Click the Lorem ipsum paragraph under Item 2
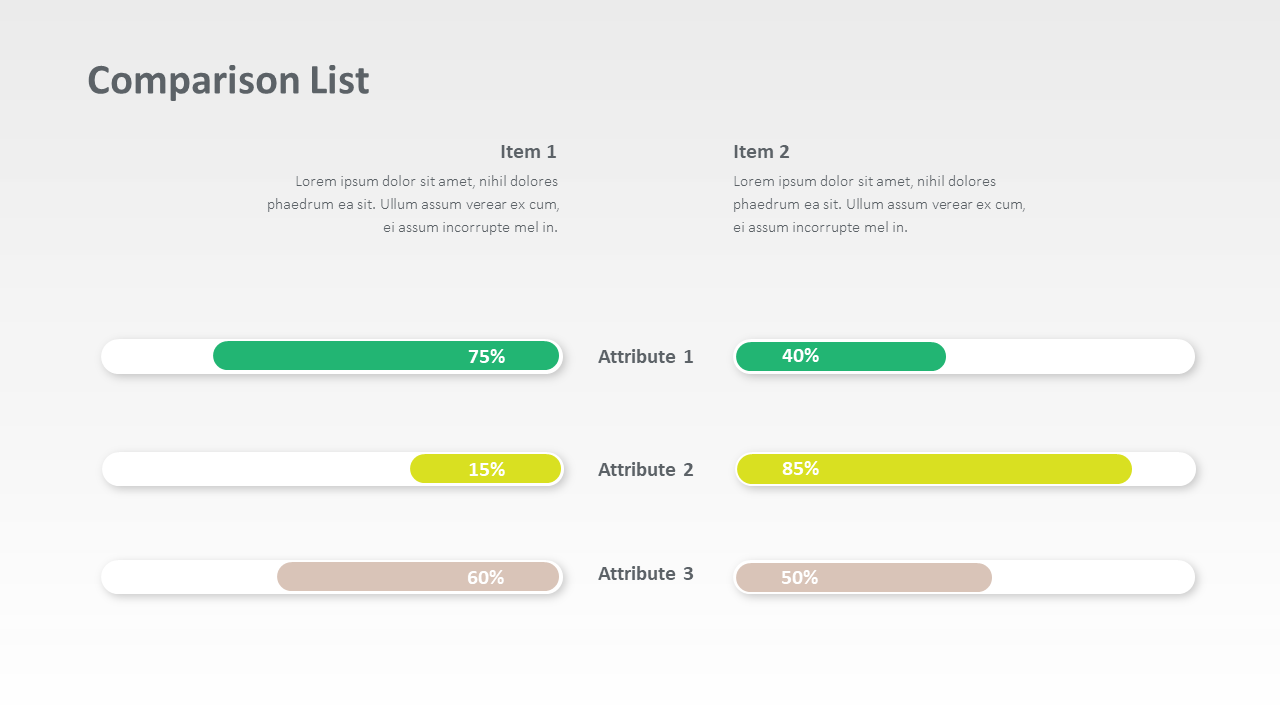The width and height of the screenshot is (1280, 720). (879, 204)
